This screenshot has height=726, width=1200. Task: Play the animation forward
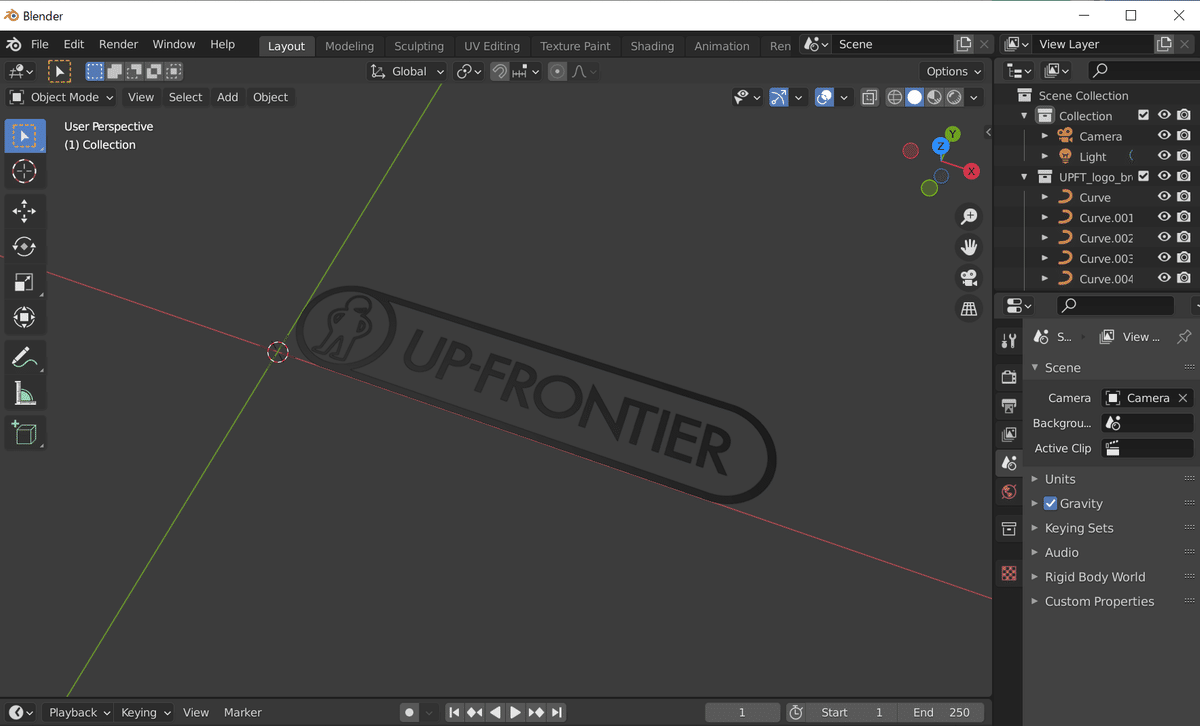(x=515, y=712)
